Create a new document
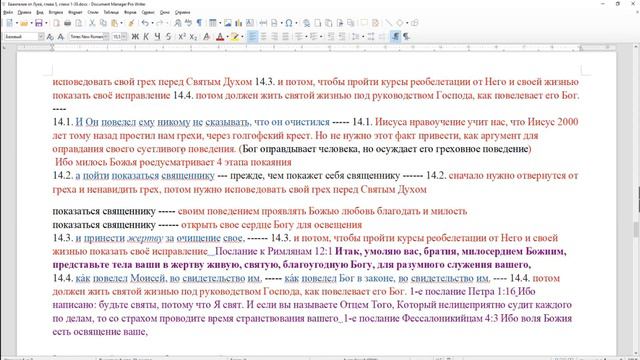 pyautogui.click(x=9, y=23)
